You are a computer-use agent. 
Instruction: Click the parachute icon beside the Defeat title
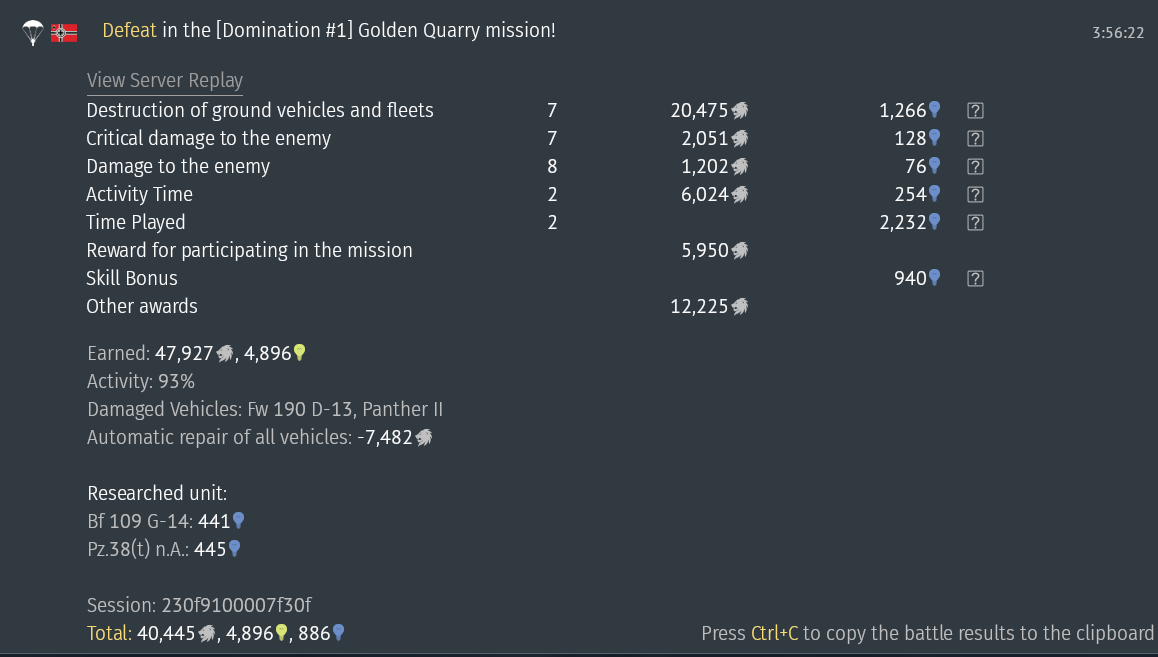tap(33, 32)
